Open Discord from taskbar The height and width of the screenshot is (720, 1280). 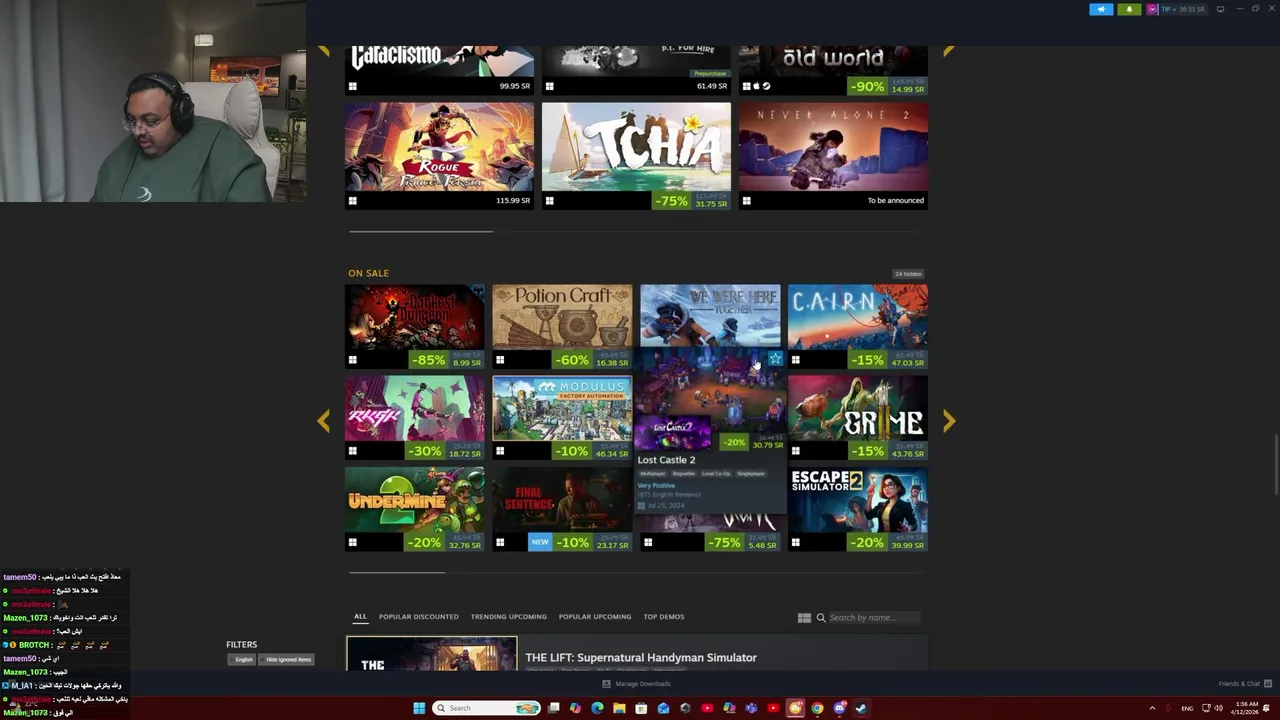pyautogui.click(x=839, y=708)
